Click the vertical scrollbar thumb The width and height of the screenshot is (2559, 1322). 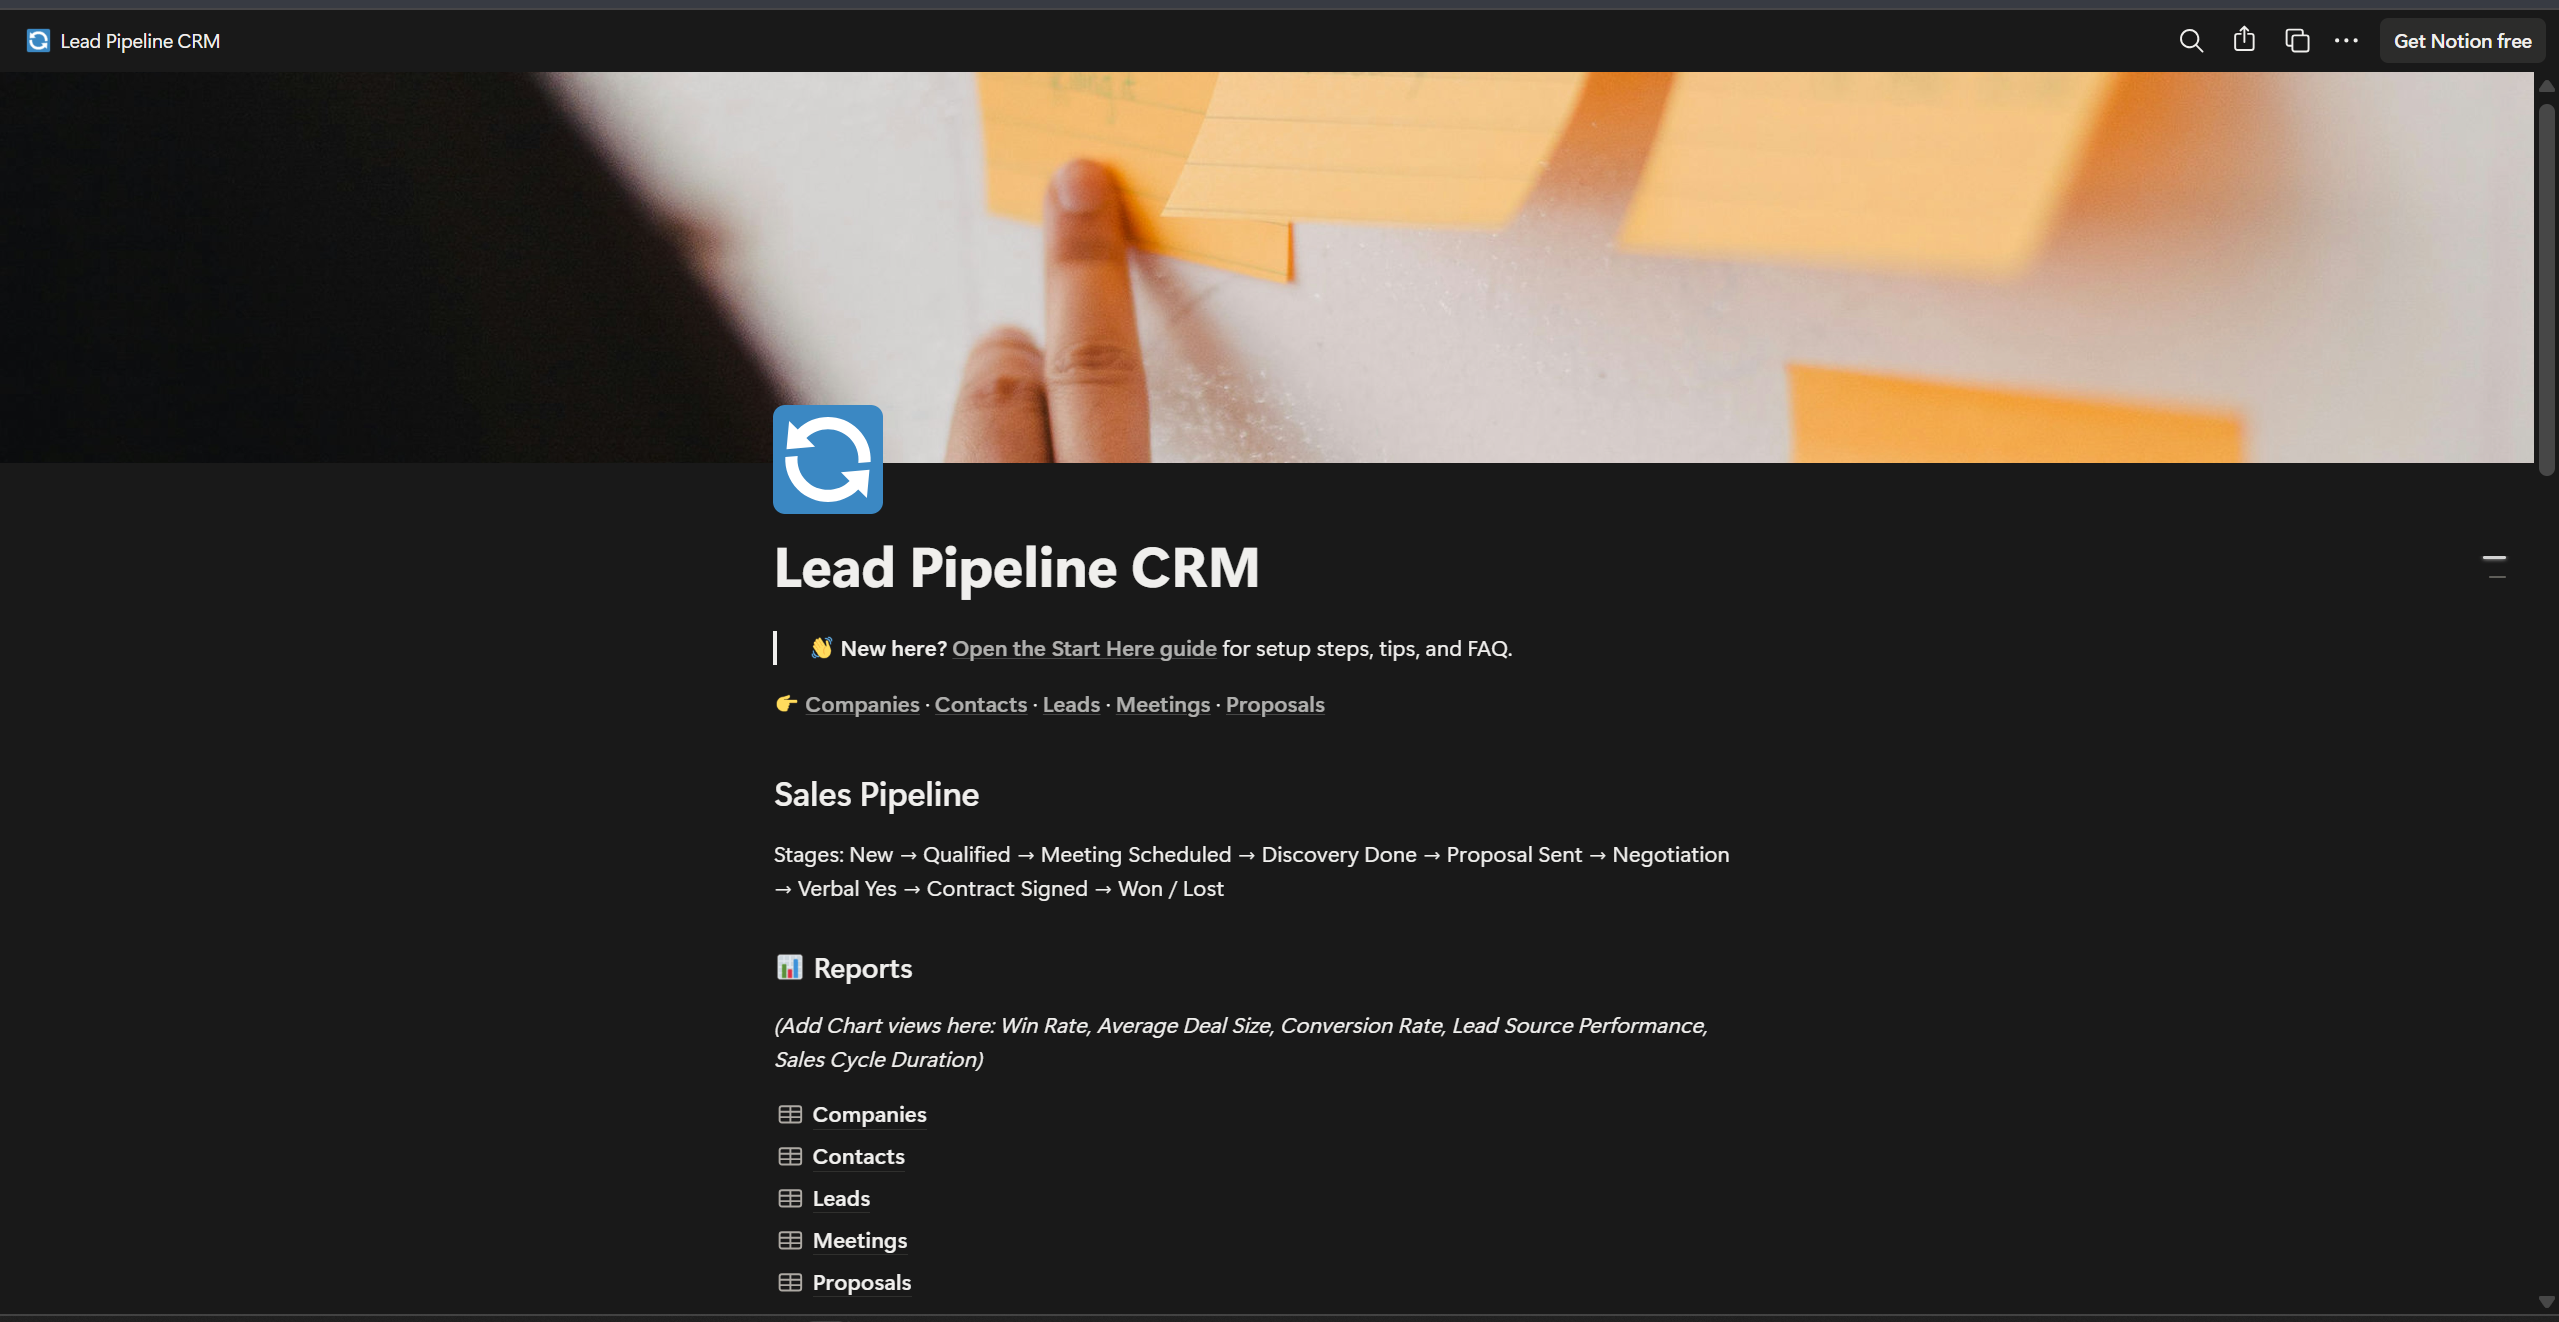point(2546,290)
